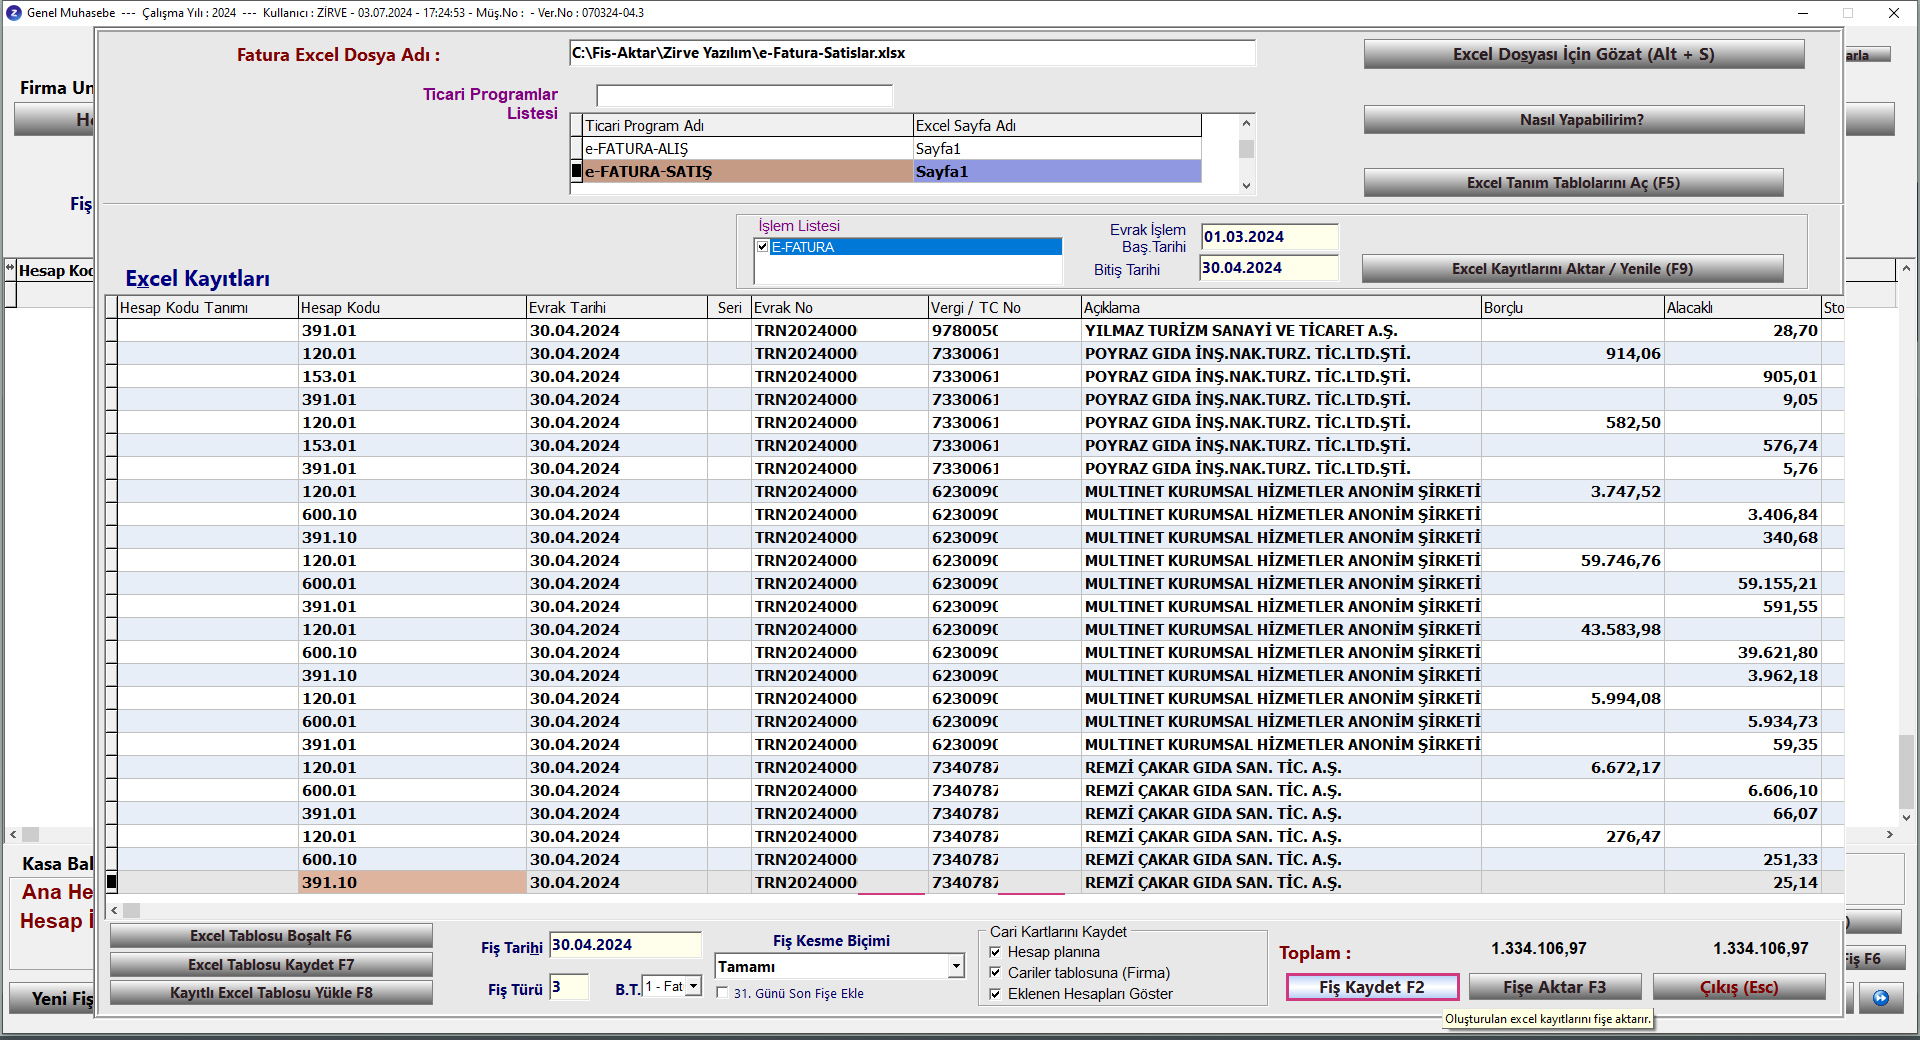Screen dimensions: 1920x1040
Task: Enable 31. Günü Son Fişe Ekle
Action: 722,993
